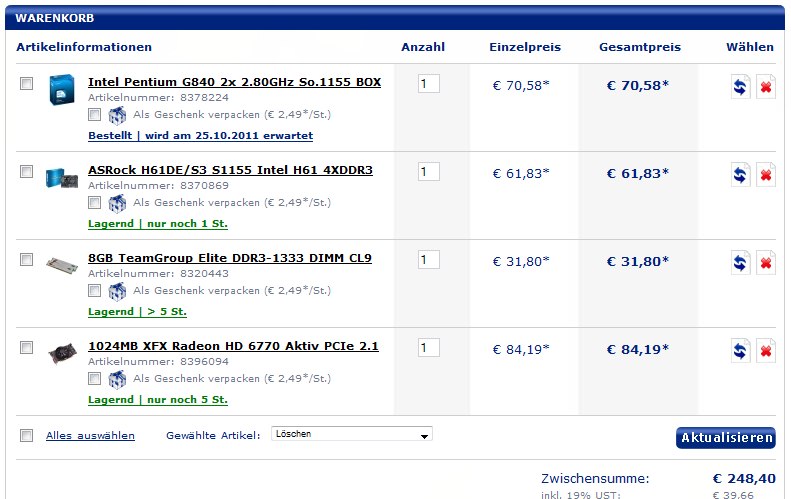Open ASRock H61DE/S3 S1155 product link
Viewport: 791px width, 499px height.
(x=231, y=170)
